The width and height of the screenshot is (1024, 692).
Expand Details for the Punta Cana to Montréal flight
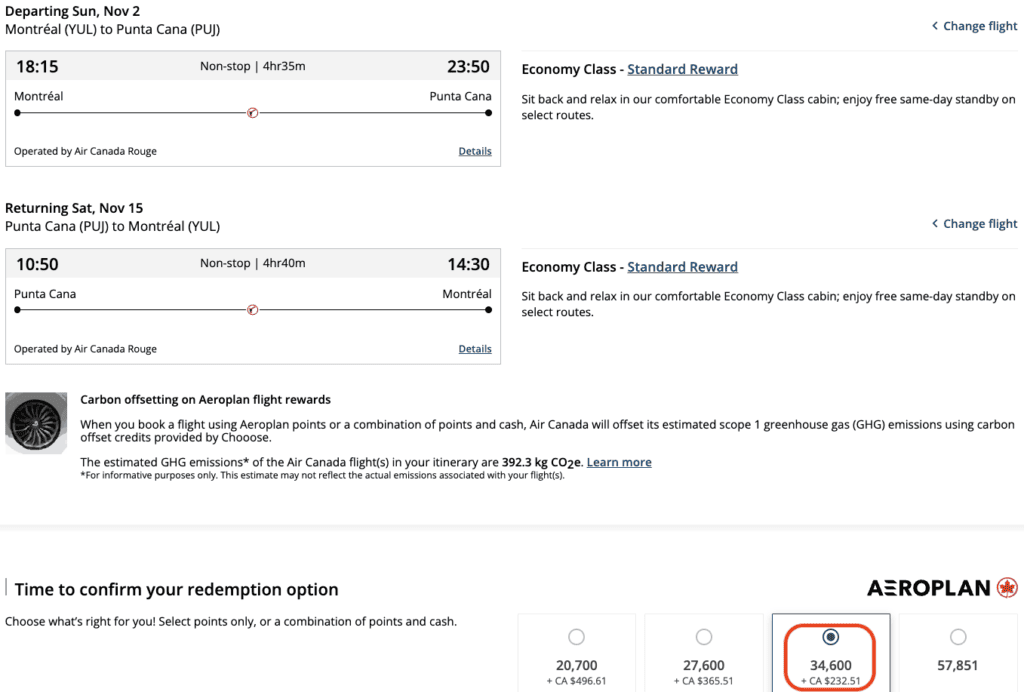pos(475,349)
